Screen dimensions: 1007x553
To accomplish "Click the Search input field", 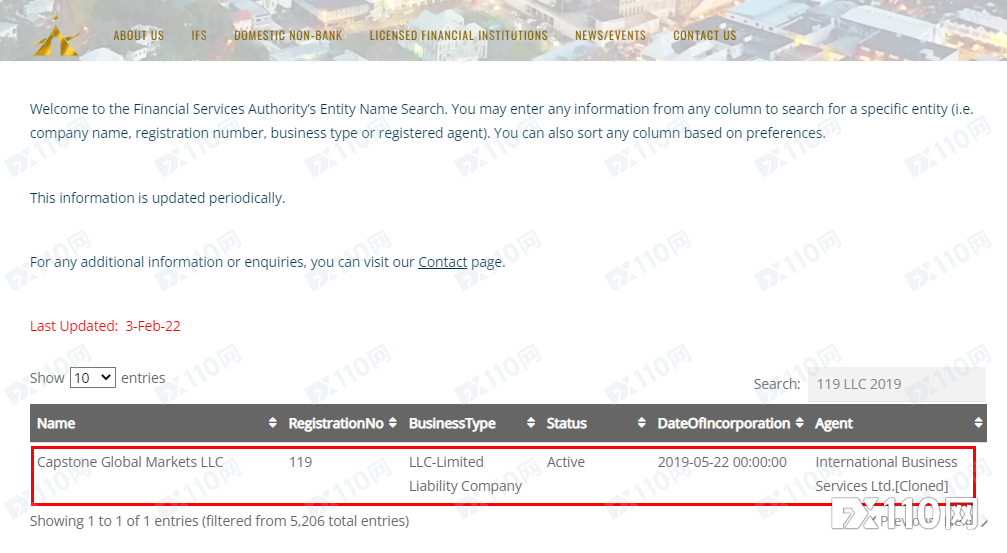I will point(897,384).
